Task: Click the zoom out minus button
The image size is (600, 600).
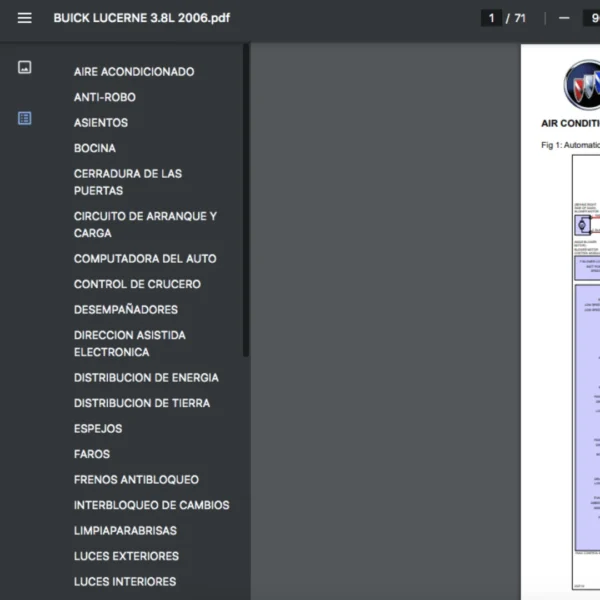Action: pos(564,18)
